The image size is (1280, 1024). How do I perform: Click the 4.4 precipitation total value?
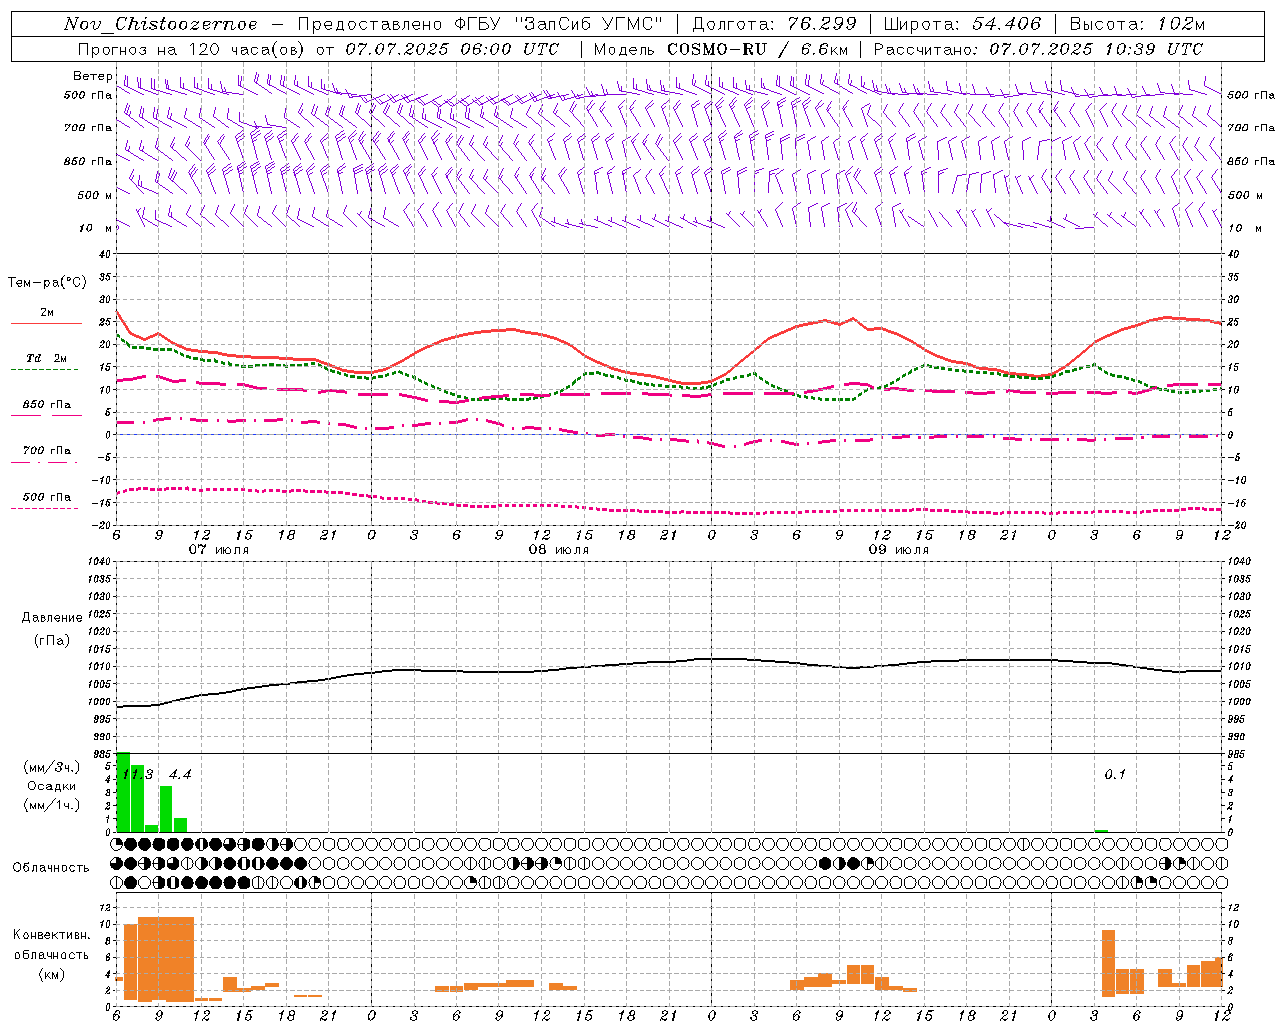pyautogui.click(x=180, y=774)
